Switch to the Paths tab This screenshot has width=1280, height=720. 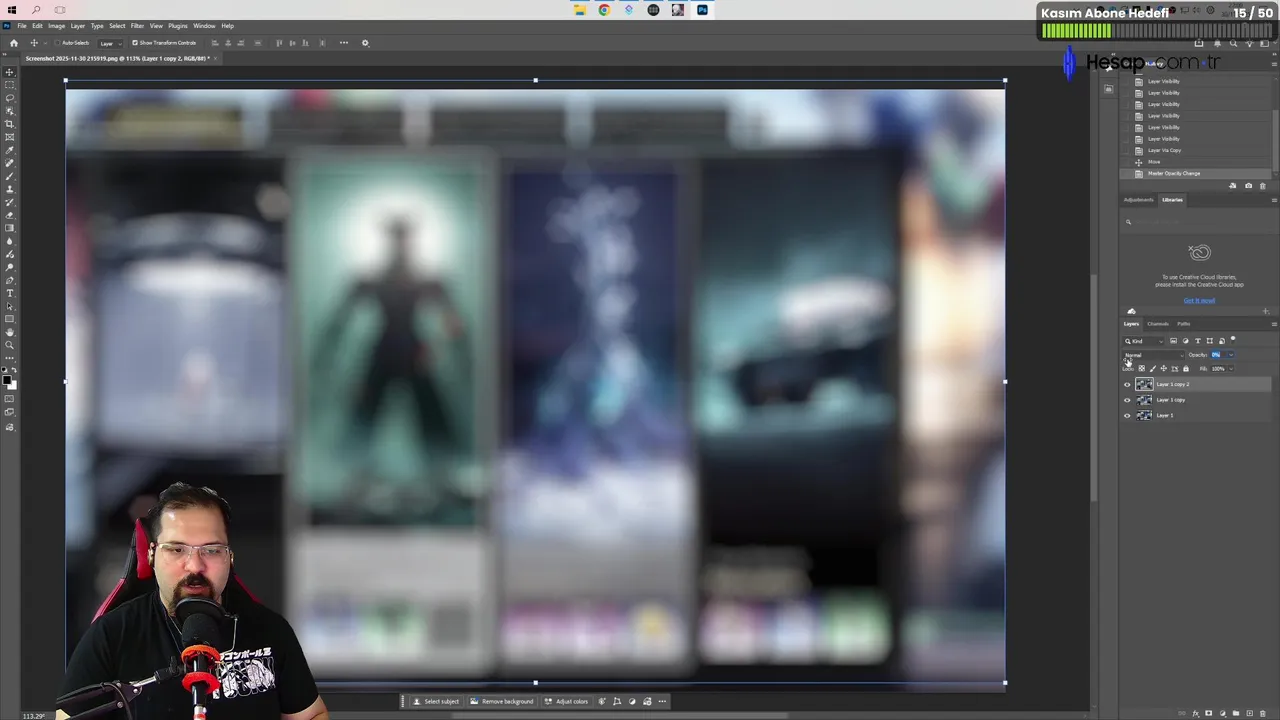click(x=1184, y=324)
